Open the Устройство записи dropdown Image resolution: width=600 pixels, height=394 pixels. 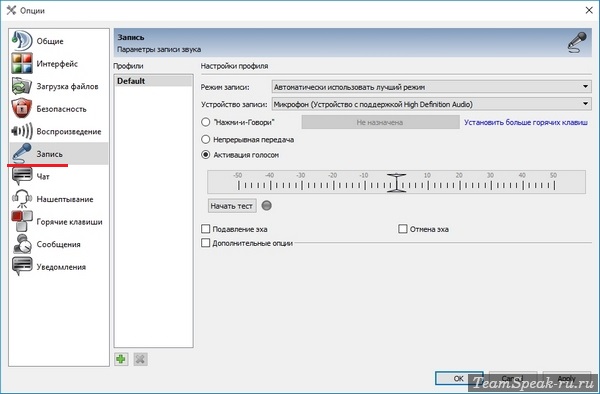pyautogui.click(x=431, y=104)
